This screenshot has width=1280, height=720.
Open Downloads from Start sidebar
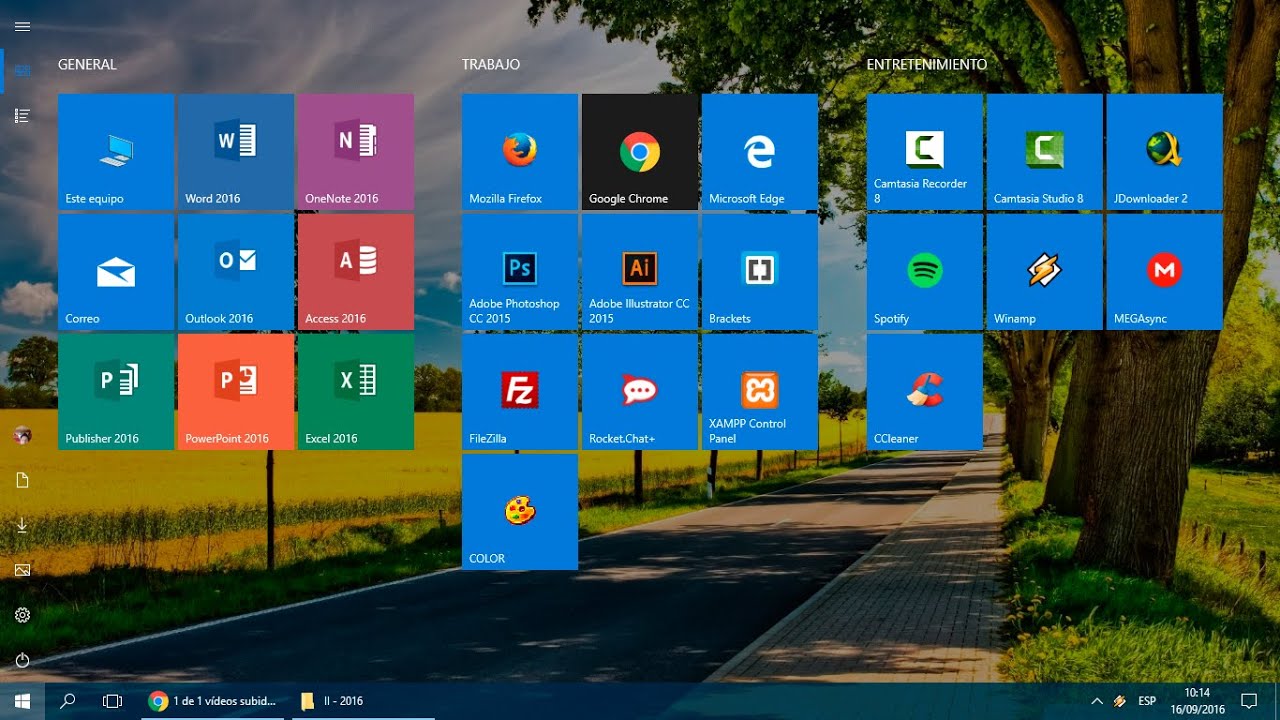(x=22, y=525)
